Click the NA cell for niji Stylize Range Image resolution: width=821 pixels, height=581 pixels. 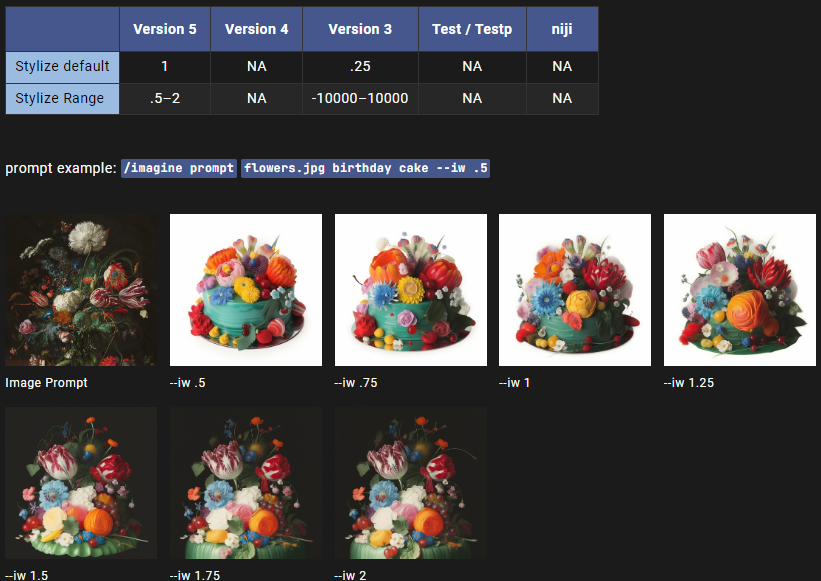562,98
